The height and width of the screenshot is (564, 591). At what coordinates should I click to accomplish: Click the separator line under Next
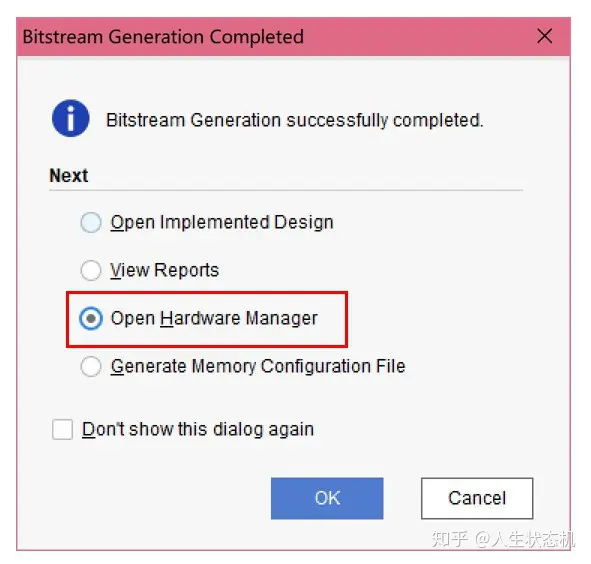pyautogui.click(x=286, y=190)
